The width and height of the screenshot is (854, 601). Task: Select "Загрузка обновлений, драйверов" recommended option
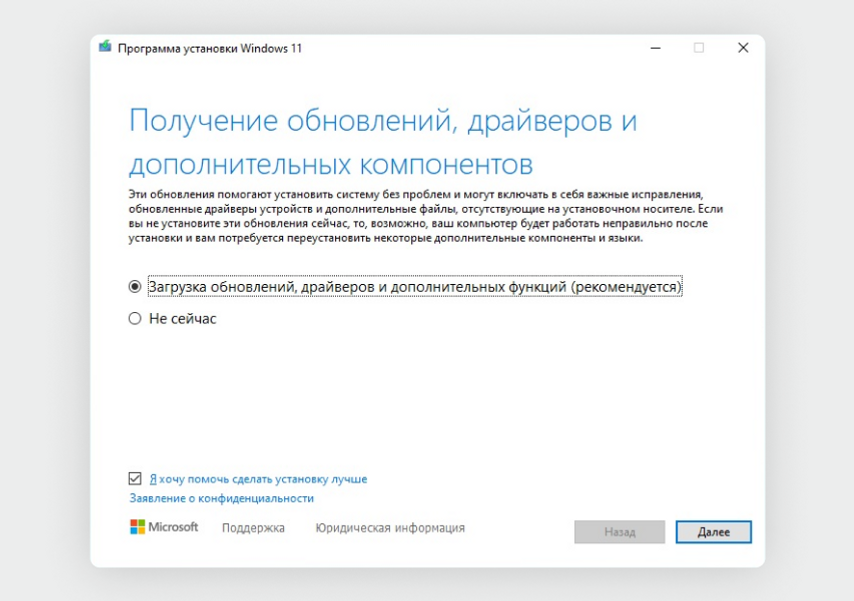(x=135, y=287)
